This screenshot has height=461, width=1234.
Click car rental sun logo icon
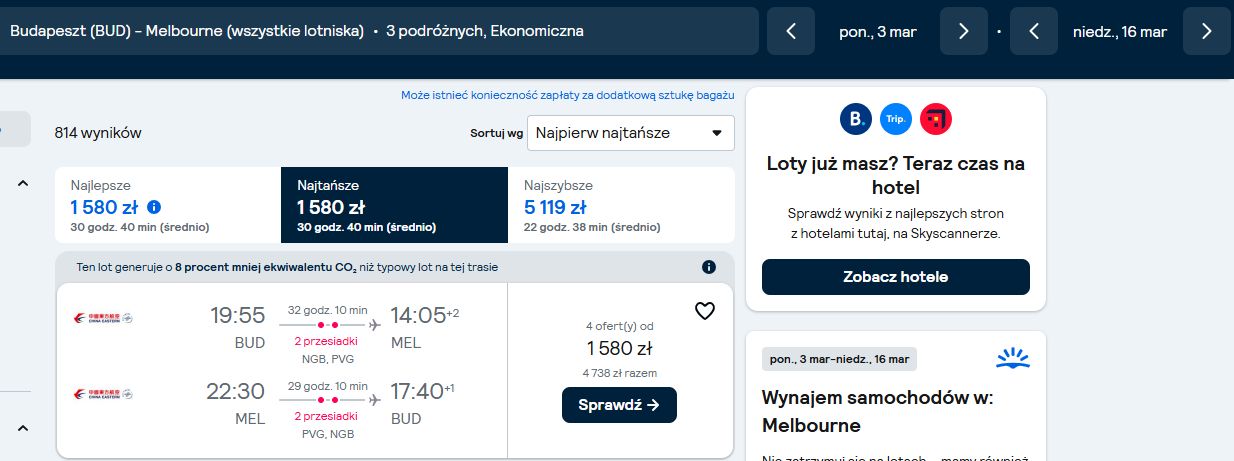point(1013,358)
